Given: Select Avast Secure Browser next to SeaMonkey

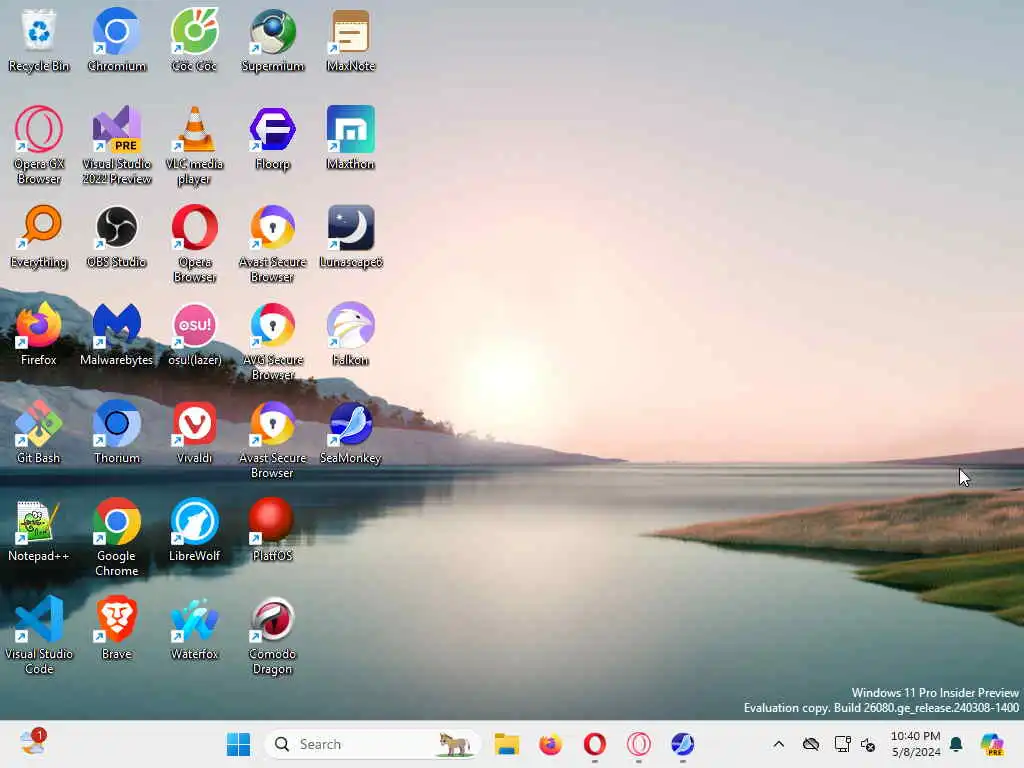Looking at the screenshot, I should tap(273, 440).
